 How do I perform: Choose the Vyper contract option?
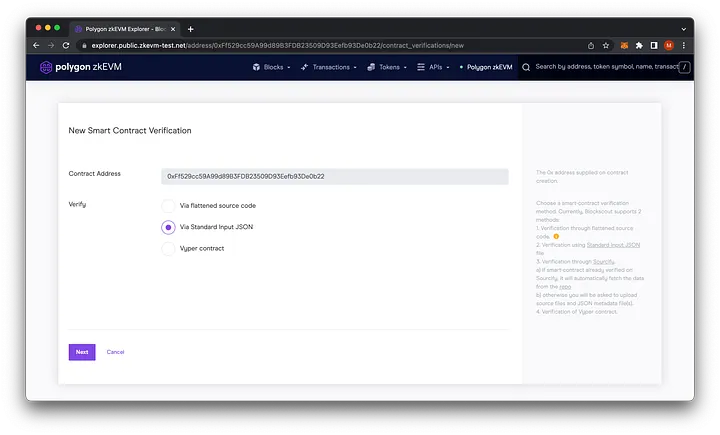(x=168, y=248)
